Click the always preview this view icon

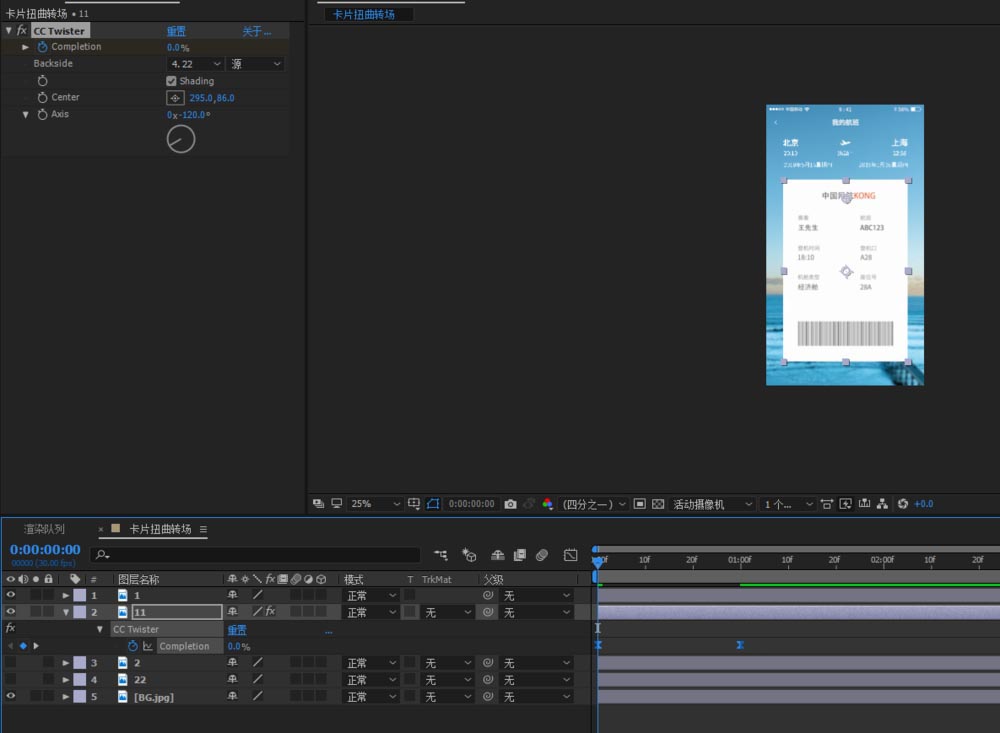(318, 504)
